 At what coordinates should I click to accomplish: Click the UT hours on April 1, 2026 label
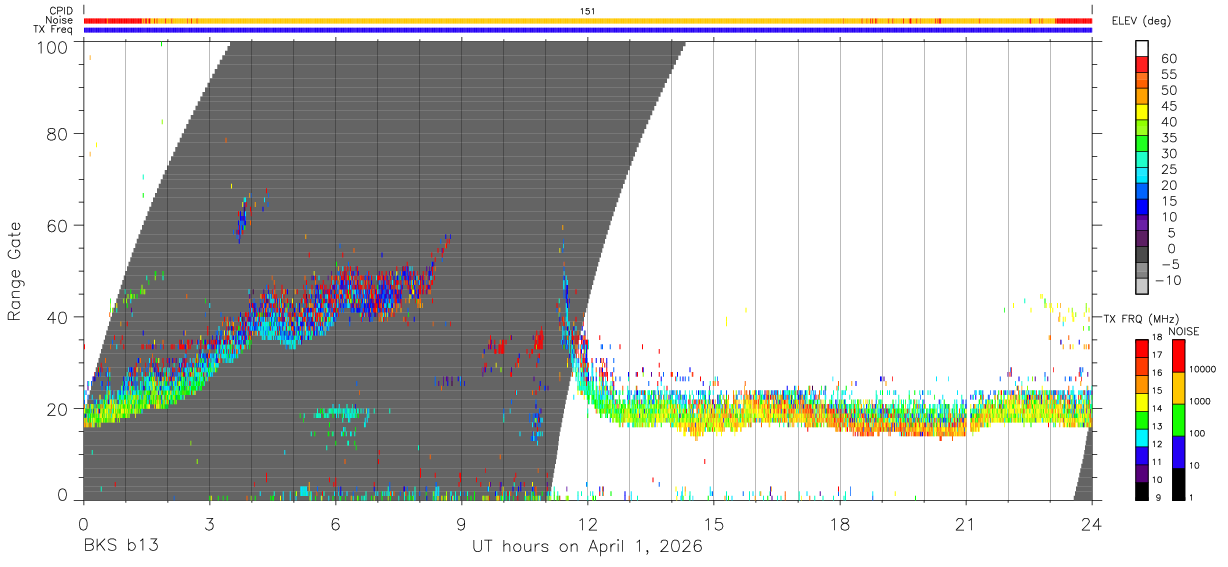pyautogui.click(x=588, y=547)
